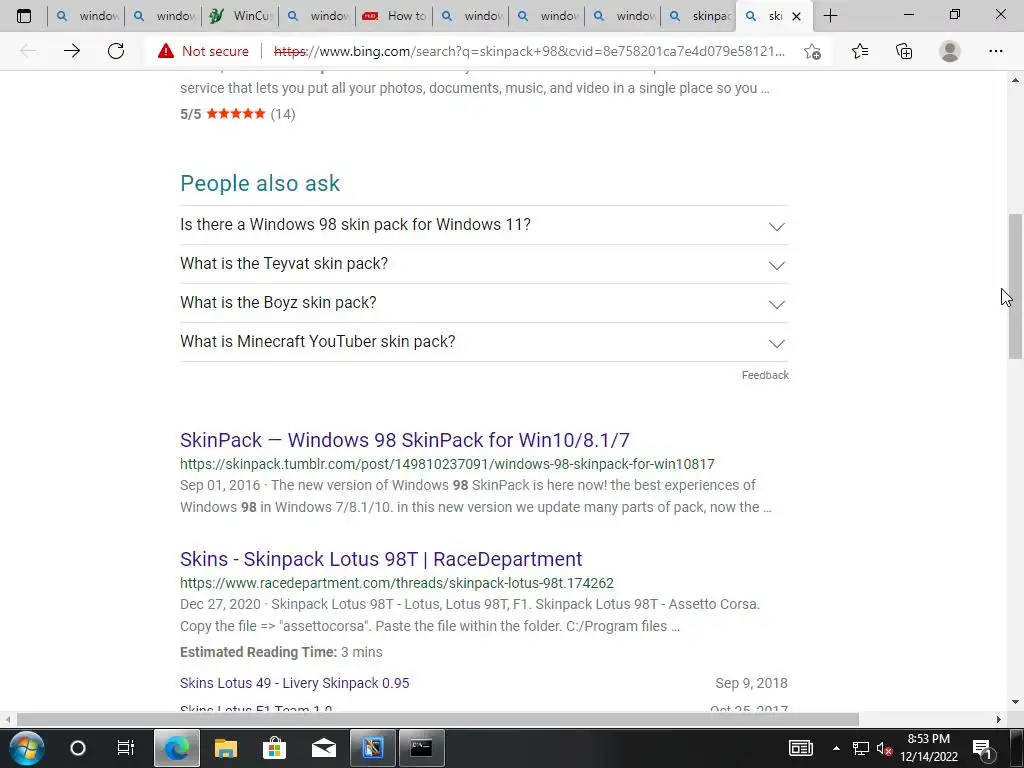Image resolution: width=1024 pixels, height=768 pixels.
Task: Click the skinpack.tumblr.com result URL
Action: 447,464
